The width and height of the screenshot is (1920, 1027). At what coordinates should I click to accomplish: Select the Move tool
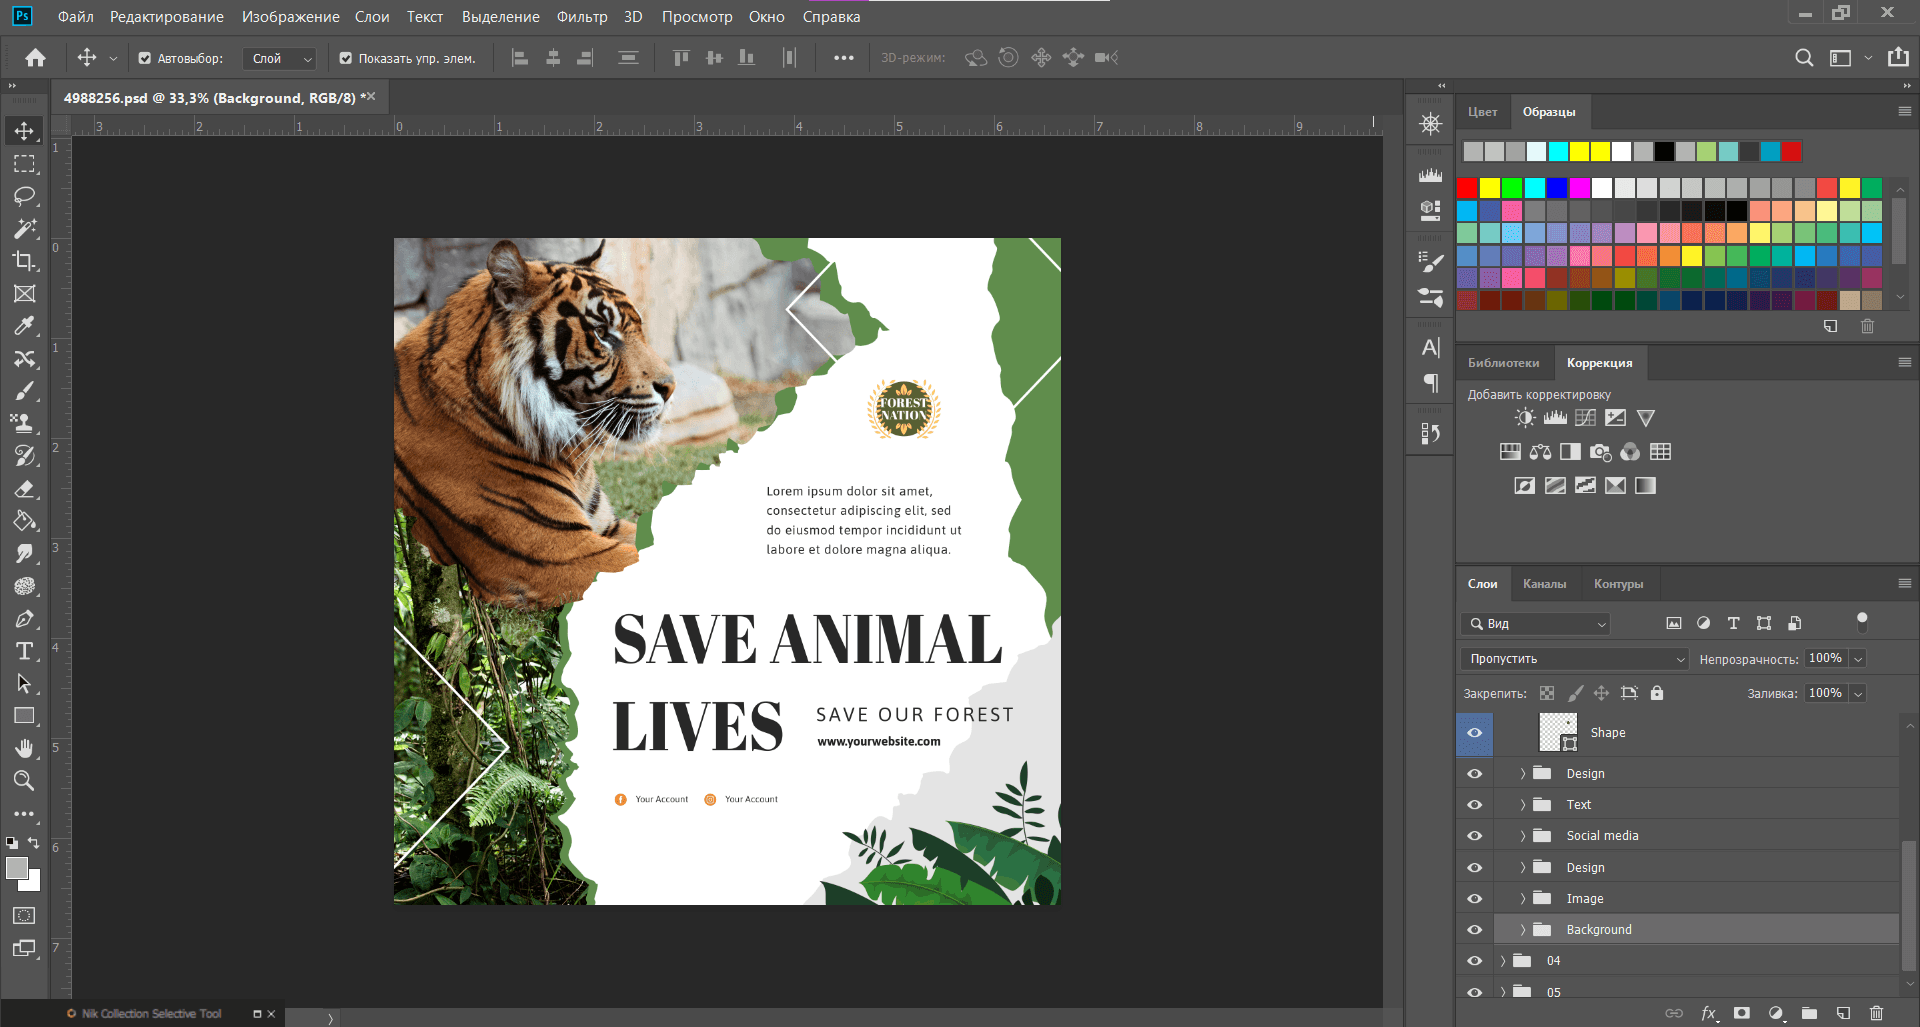(x=24, y=130)
